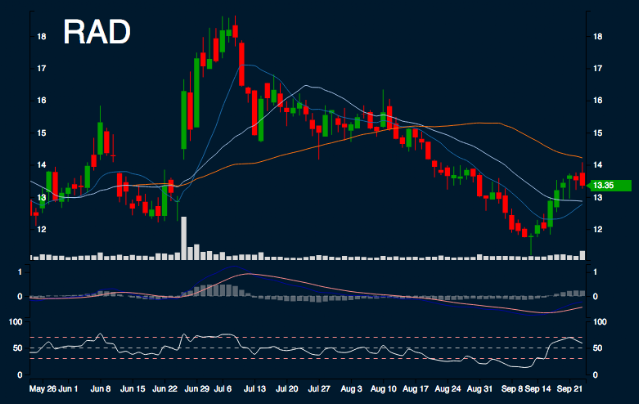Click the MACD 1 label on right axis
The image size is (639, 404).
(x=595, y=272)
